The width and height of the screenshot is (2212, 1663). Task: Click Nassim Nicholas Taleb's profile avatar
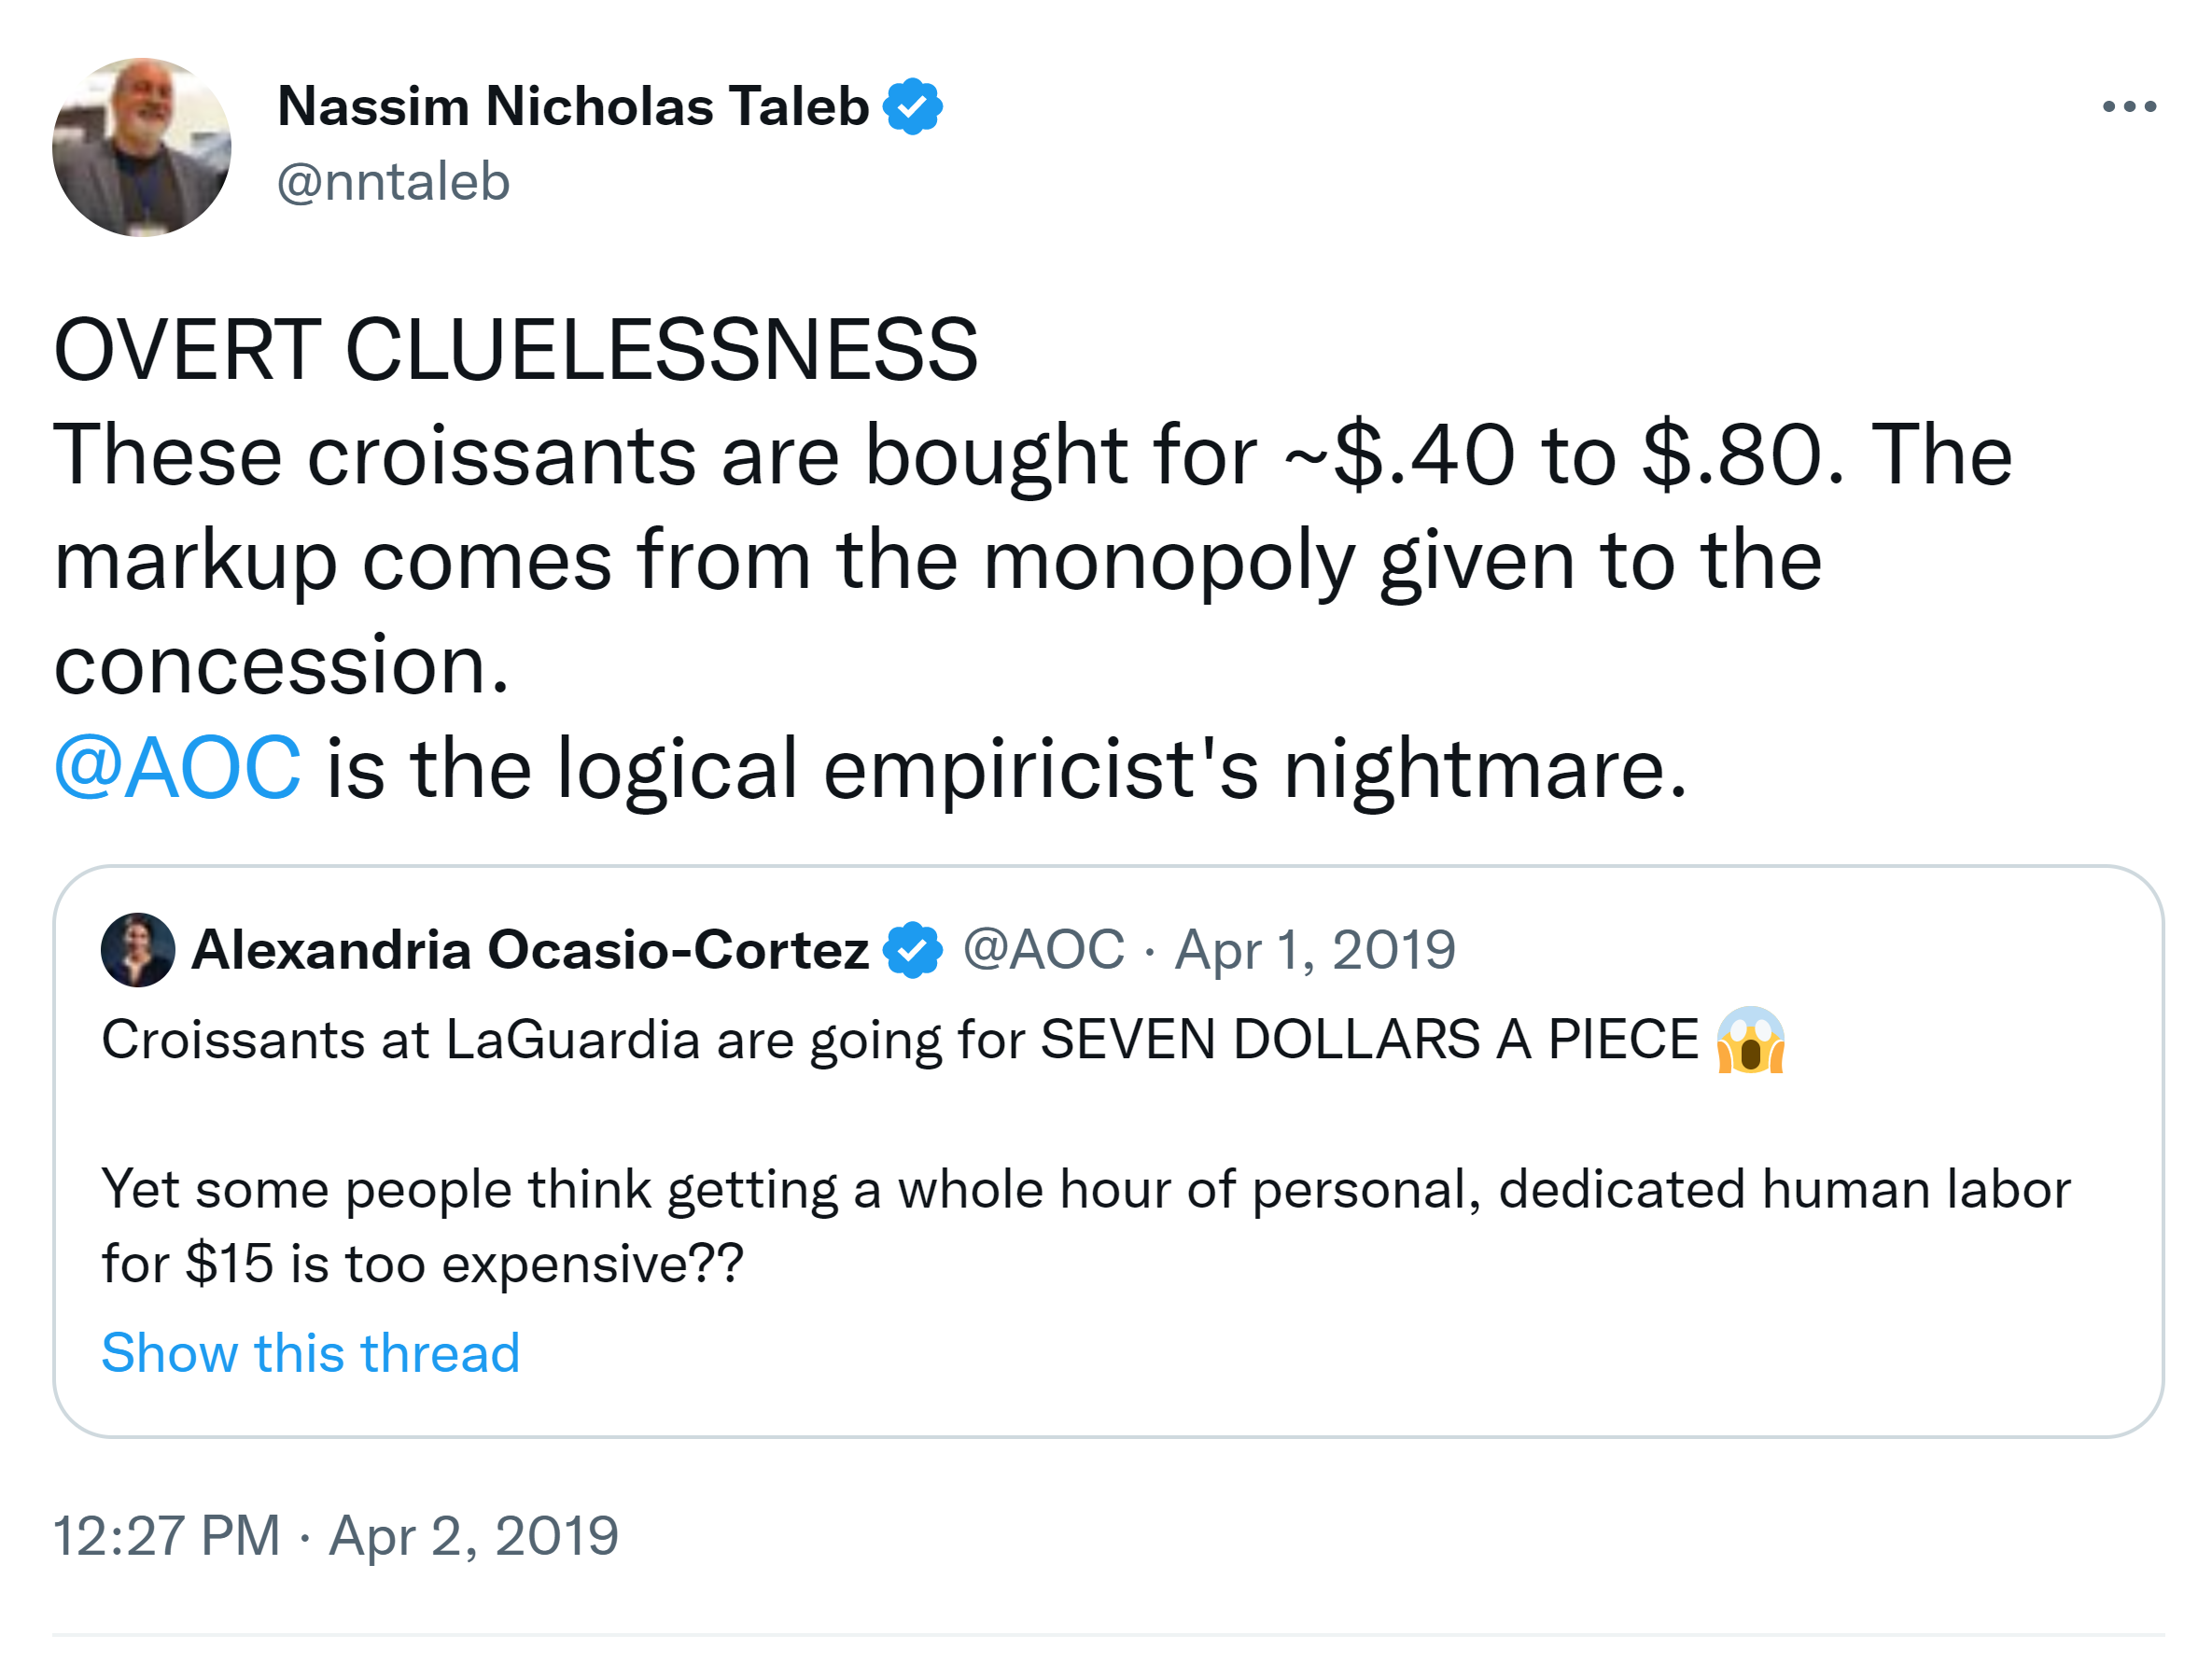coord(142,148)
